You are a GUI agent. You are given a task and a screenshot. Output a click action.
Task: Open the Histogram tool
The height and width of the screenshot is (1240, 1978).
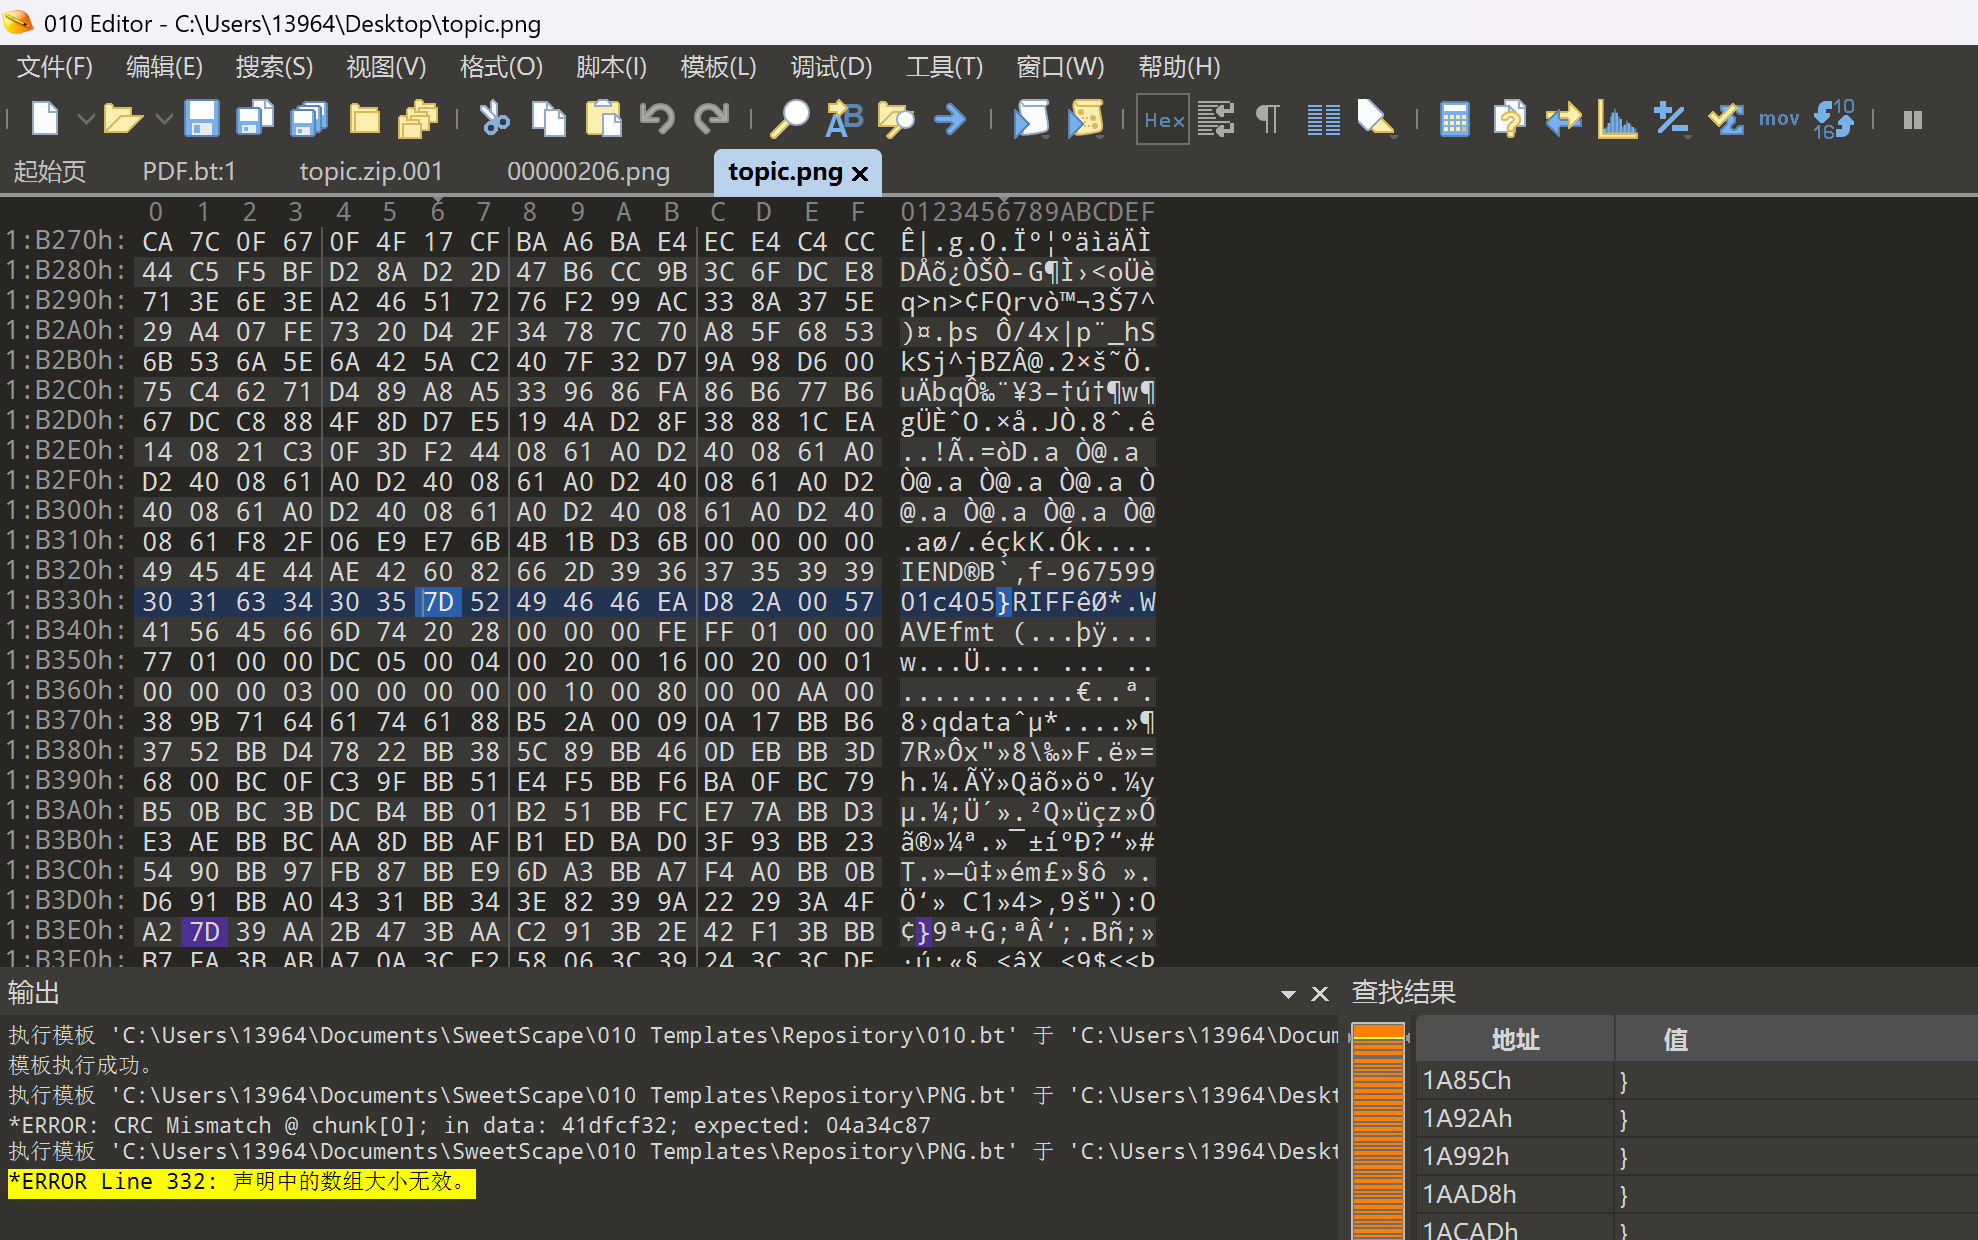[x=1617, y=119]
